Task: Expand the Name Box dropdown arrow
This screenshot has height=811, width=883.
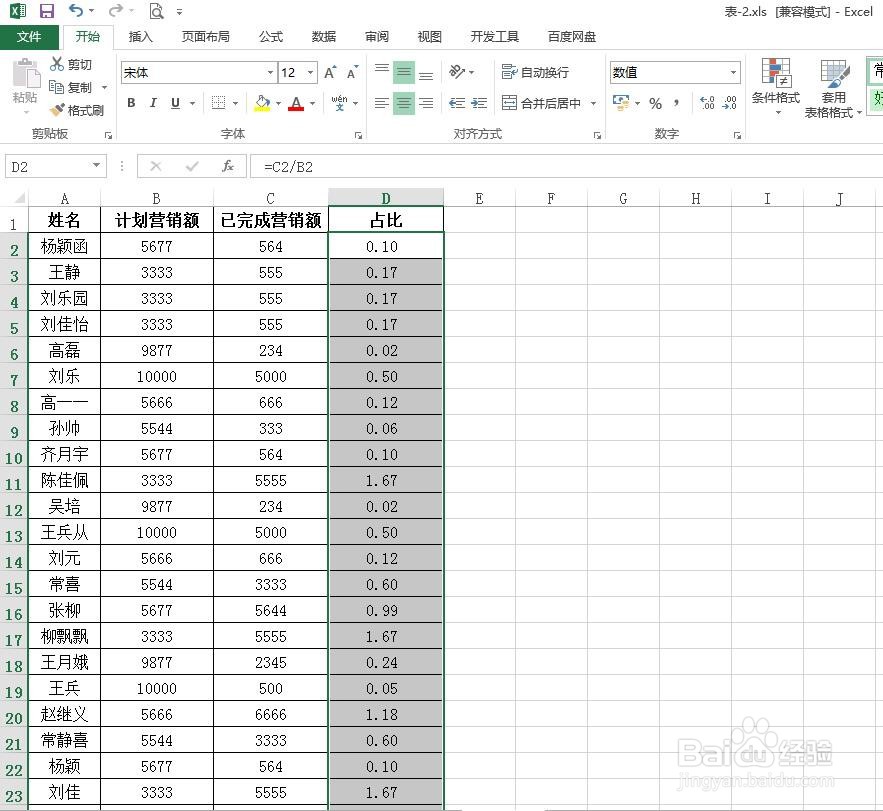Action: (96, 166)
